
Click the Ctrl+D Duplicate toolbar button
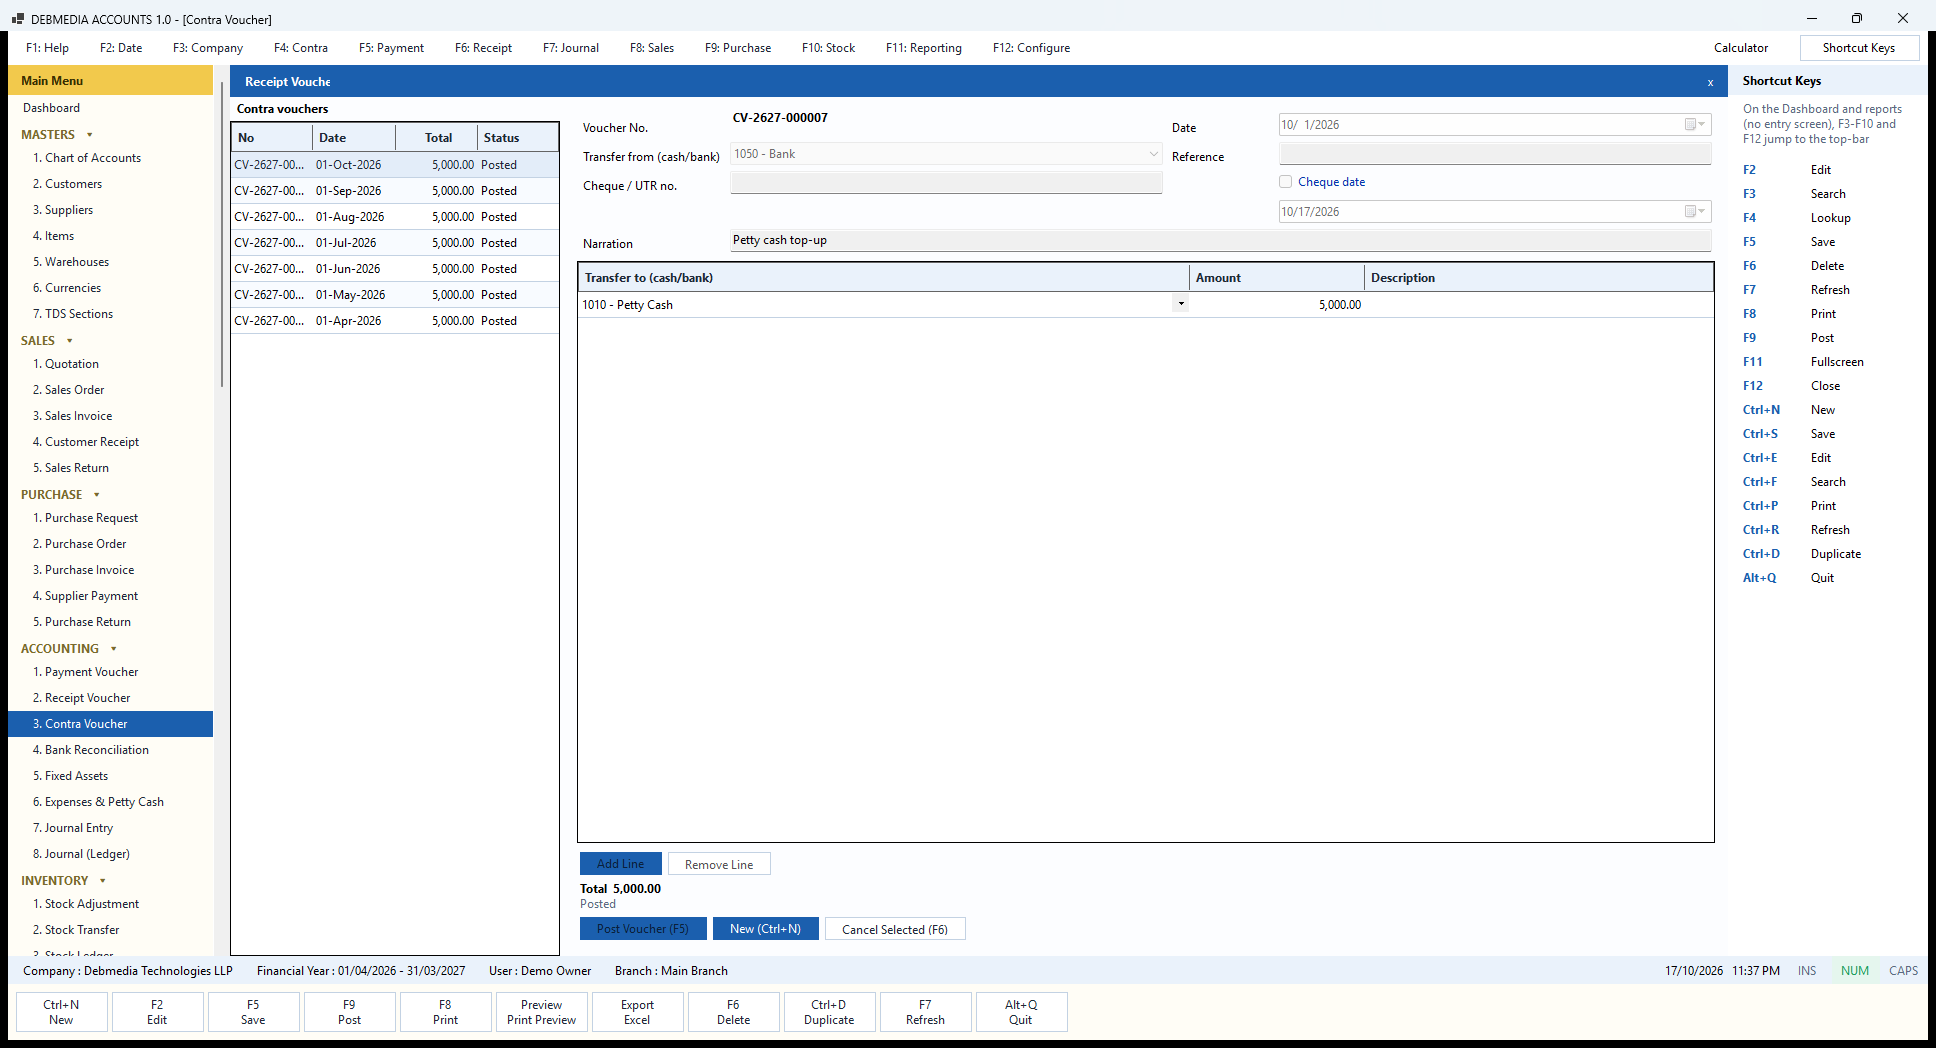pyautogui.click(x=829, y=1012)
